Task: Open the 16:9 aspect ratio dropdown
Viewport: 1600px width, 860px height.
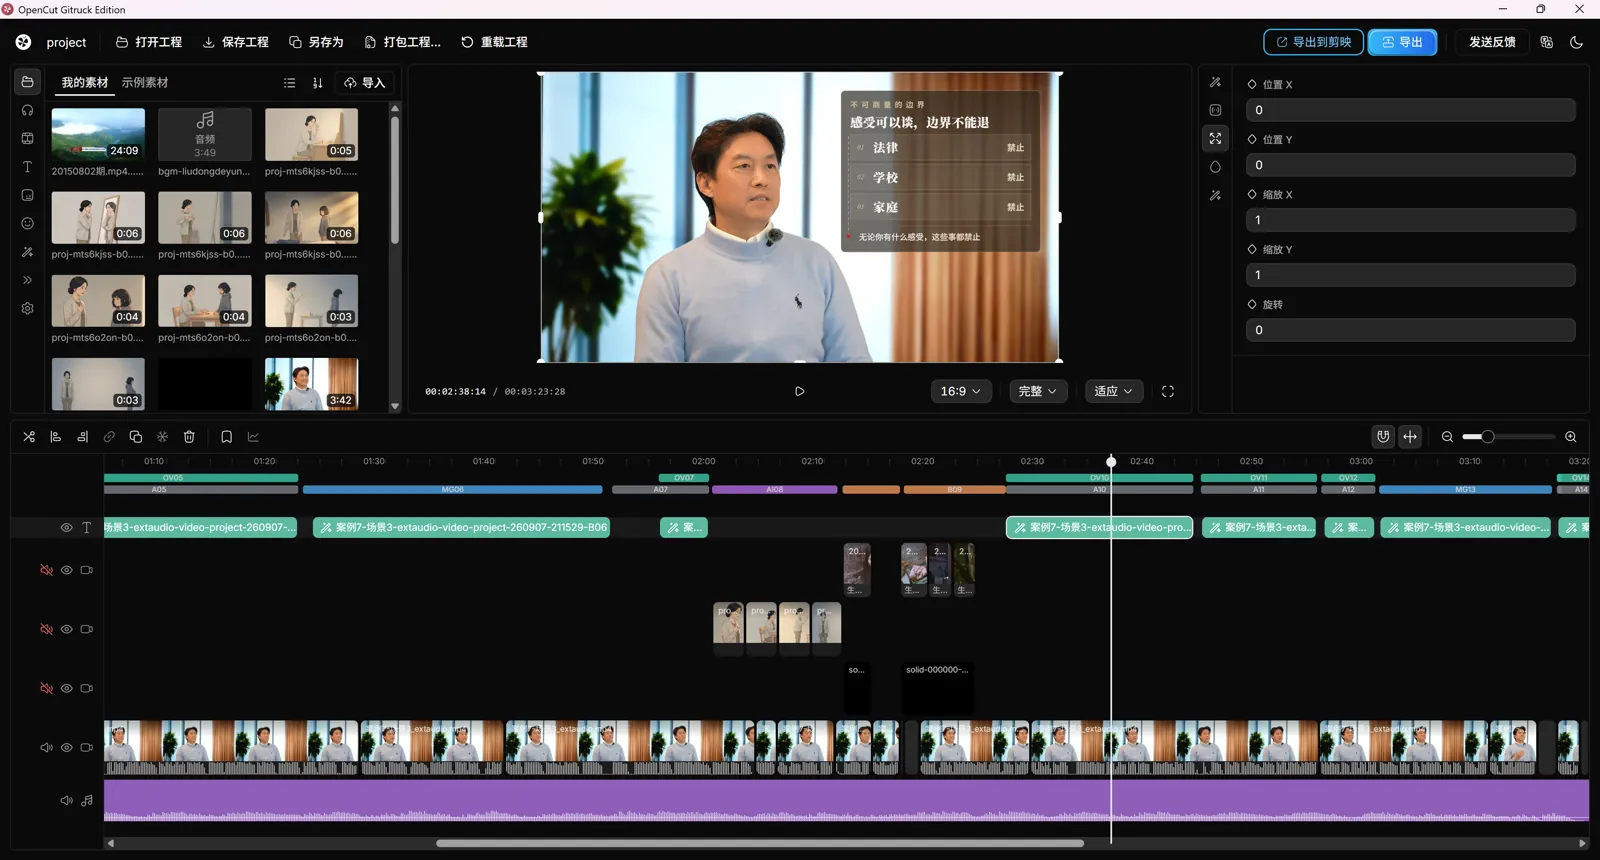Action: tap(960, 391)
